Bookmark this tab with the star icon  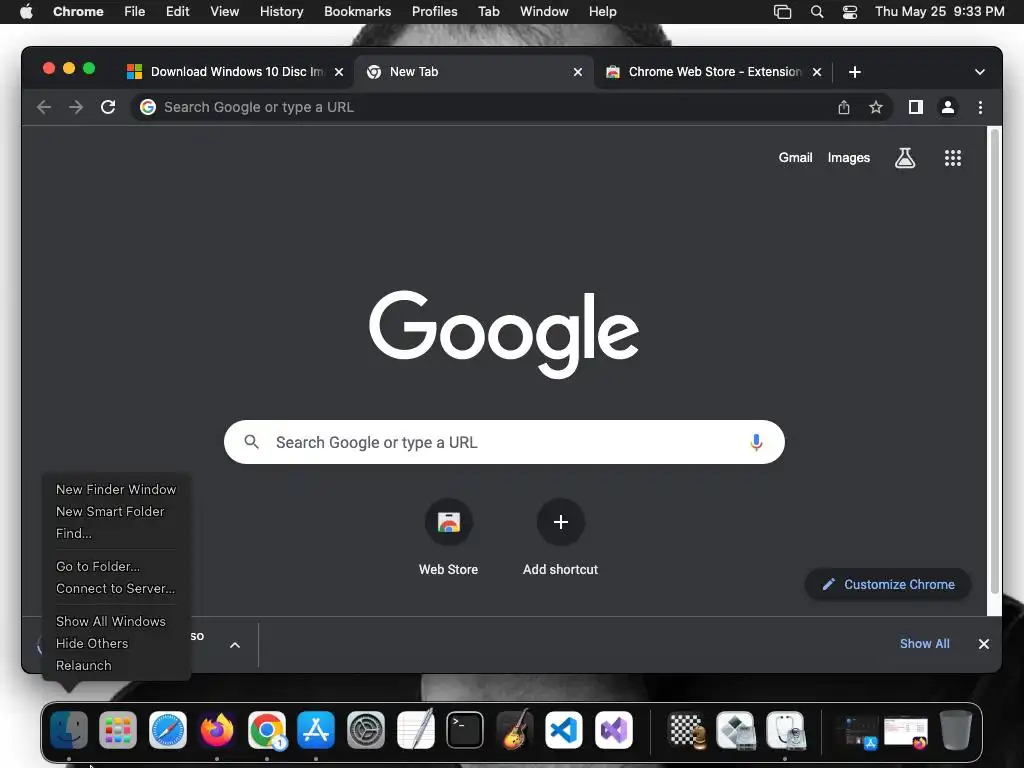pos(876,107)
